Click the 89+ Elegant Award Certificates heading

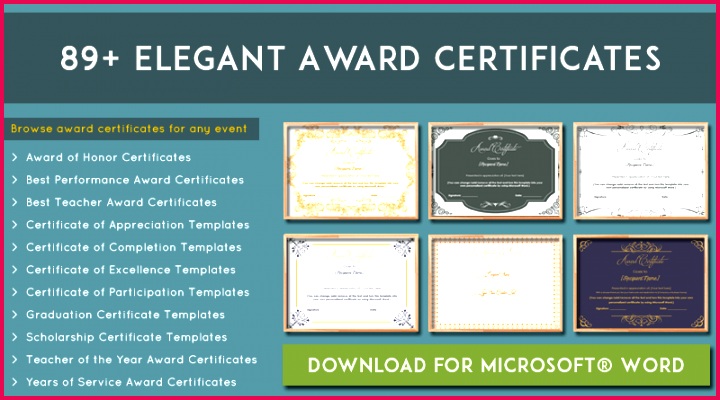point(360,59)
